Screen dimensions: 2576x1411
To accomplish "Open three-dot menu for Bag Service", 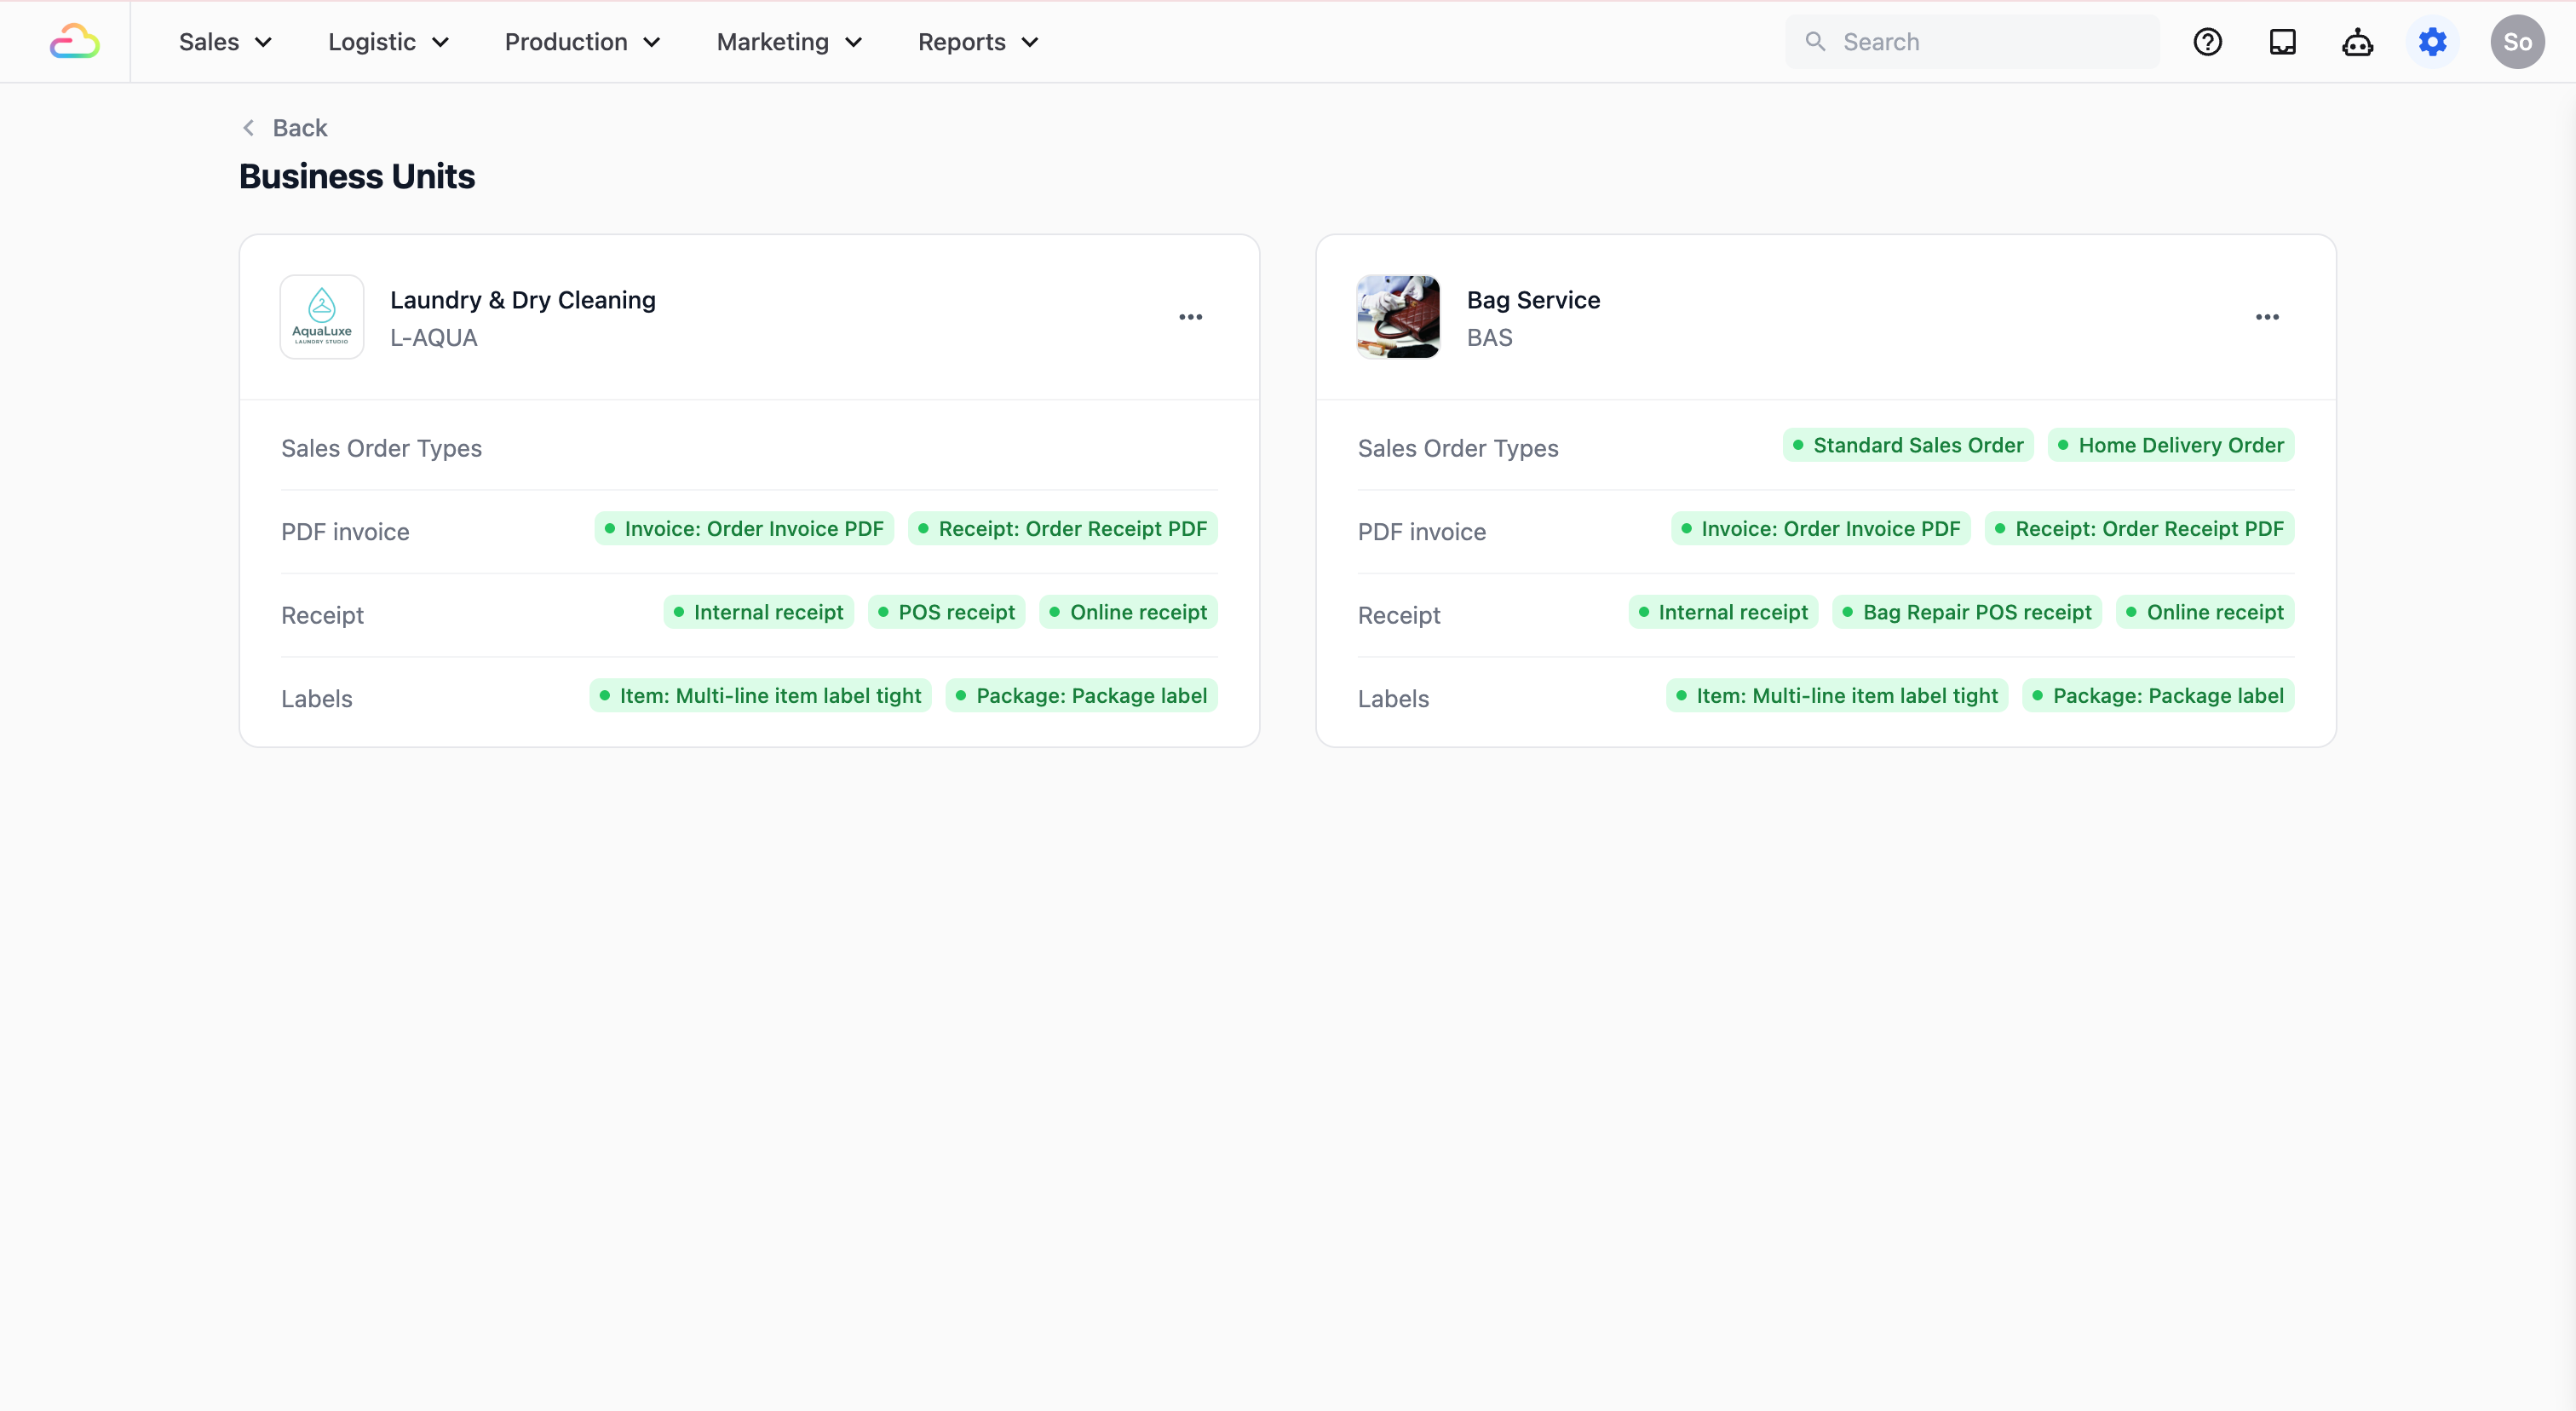I will [x=2266, y=317].
